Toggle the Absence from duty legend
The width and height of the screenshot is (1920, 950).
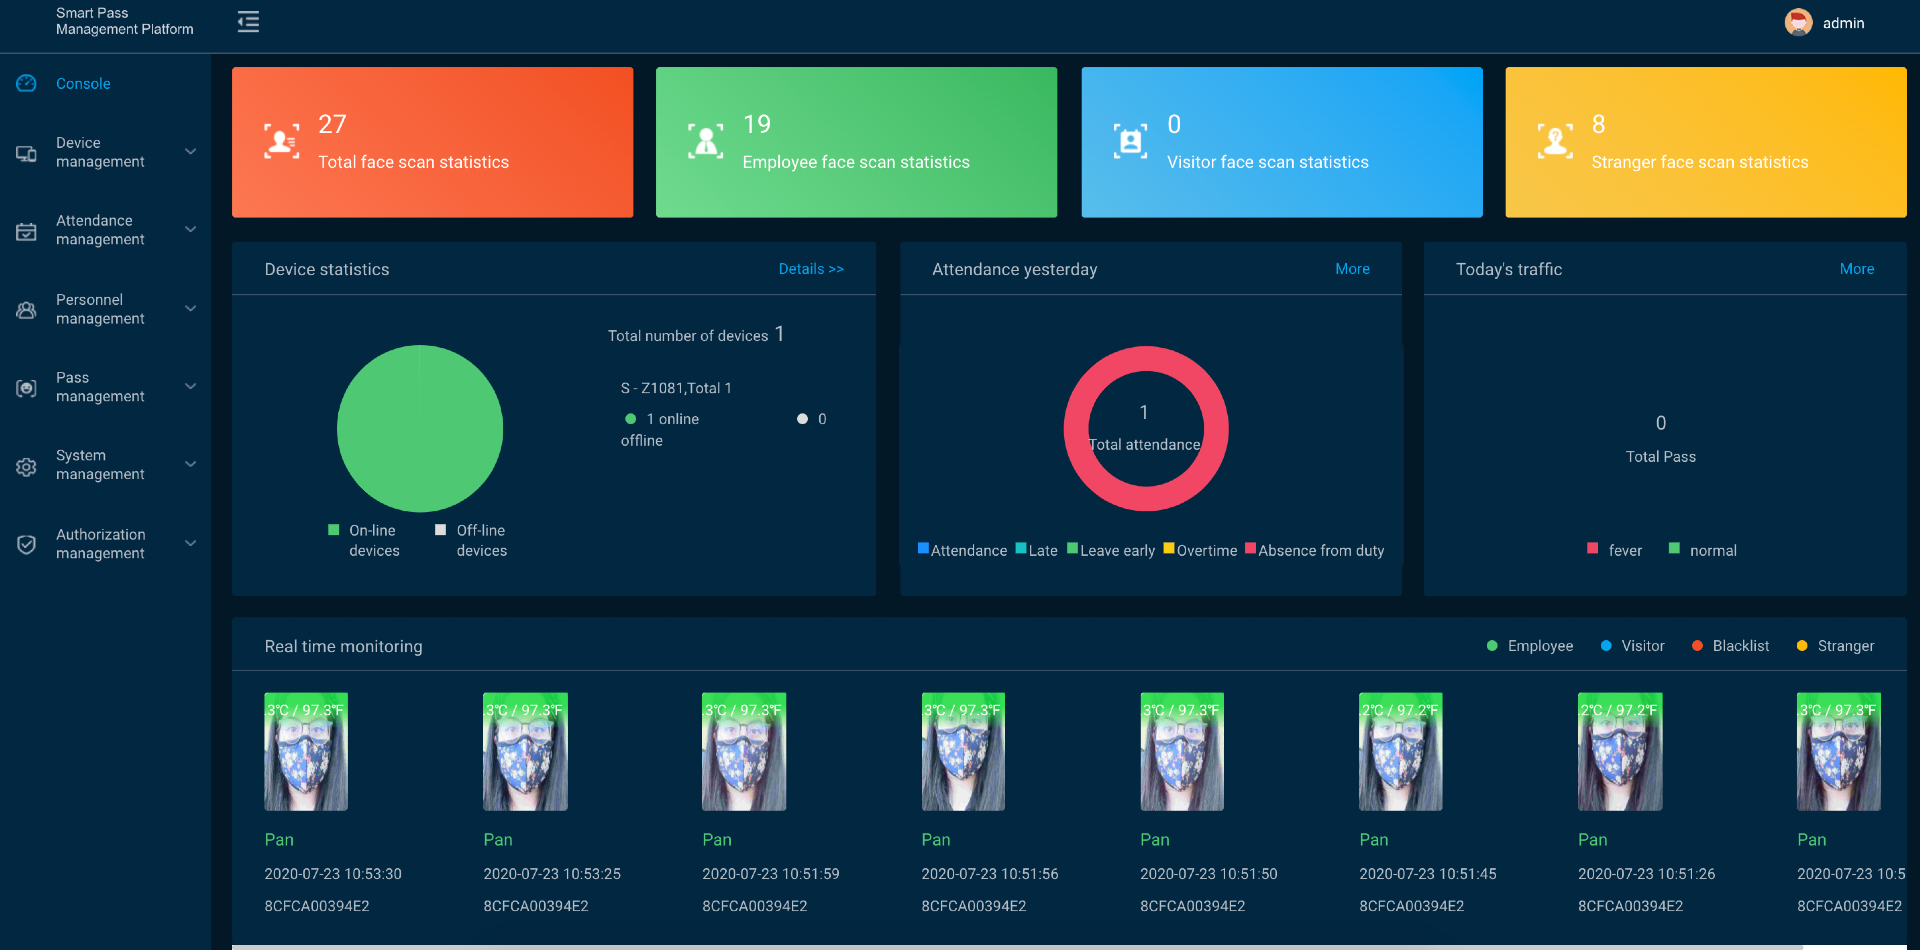1314,550
